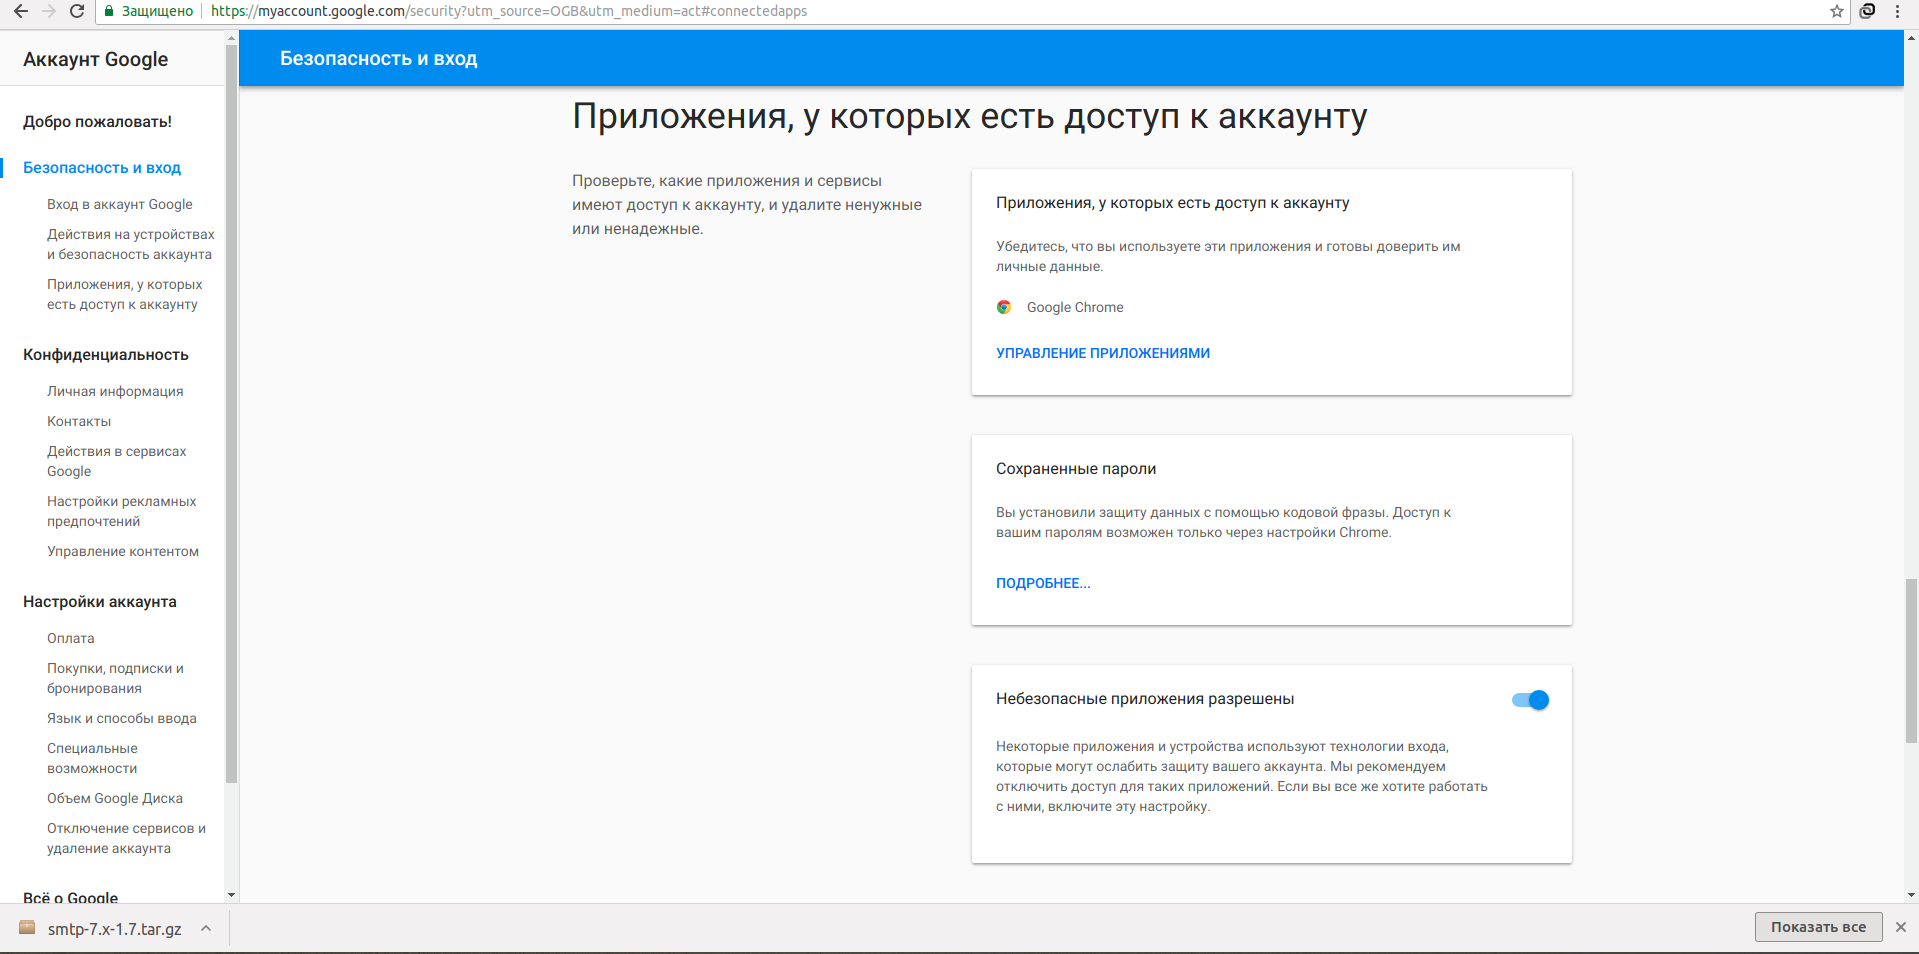Screen dimensions: 1919x954
Task: Click the Google Chrome app icon
Action: [x=1004, y=307]
